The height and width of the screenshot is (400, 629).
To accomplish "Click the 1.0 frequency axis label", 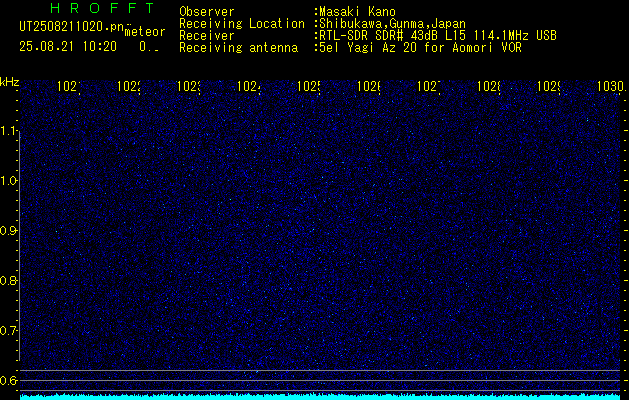I will click(8, 181).
